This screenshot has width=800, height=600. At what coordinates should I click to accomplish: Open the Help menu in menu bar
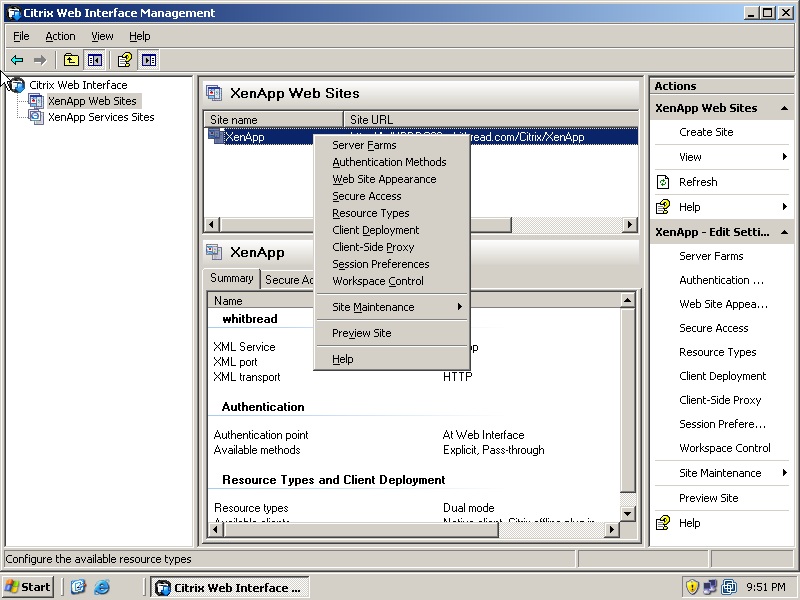click(139, 36)
